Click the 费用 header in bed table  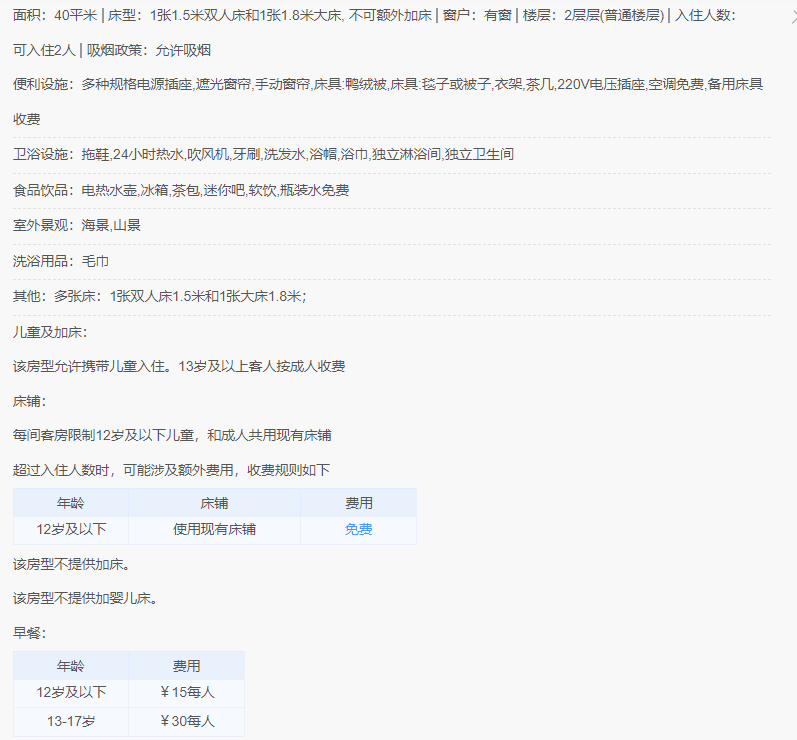pos(358,503)
